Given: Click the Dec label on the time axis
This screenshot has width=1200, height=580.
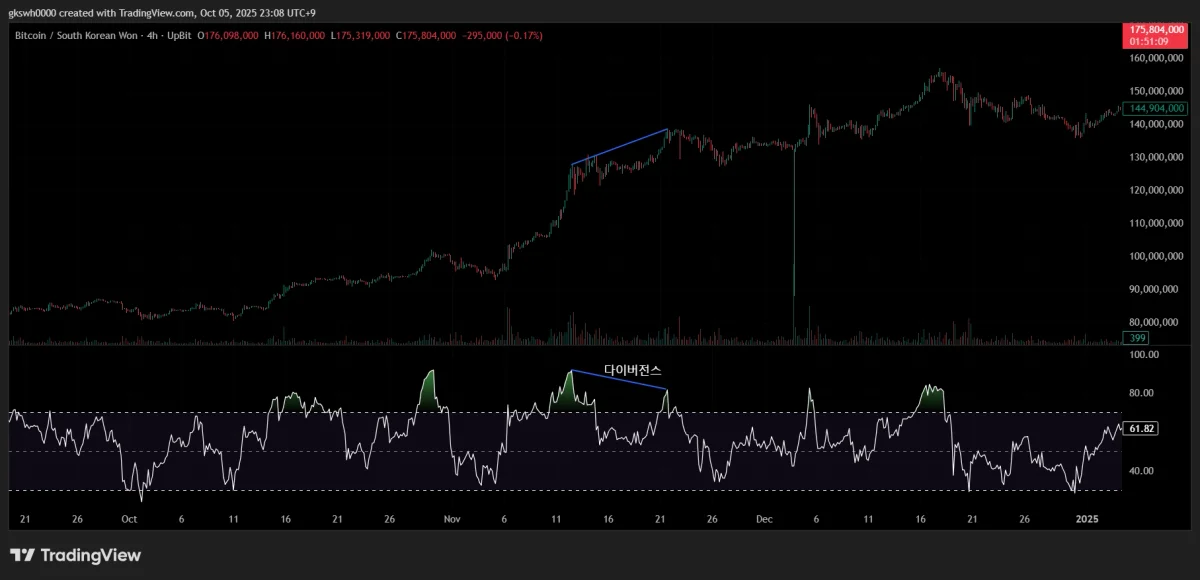Looking at the screenshot, I should tap(765, 520).
